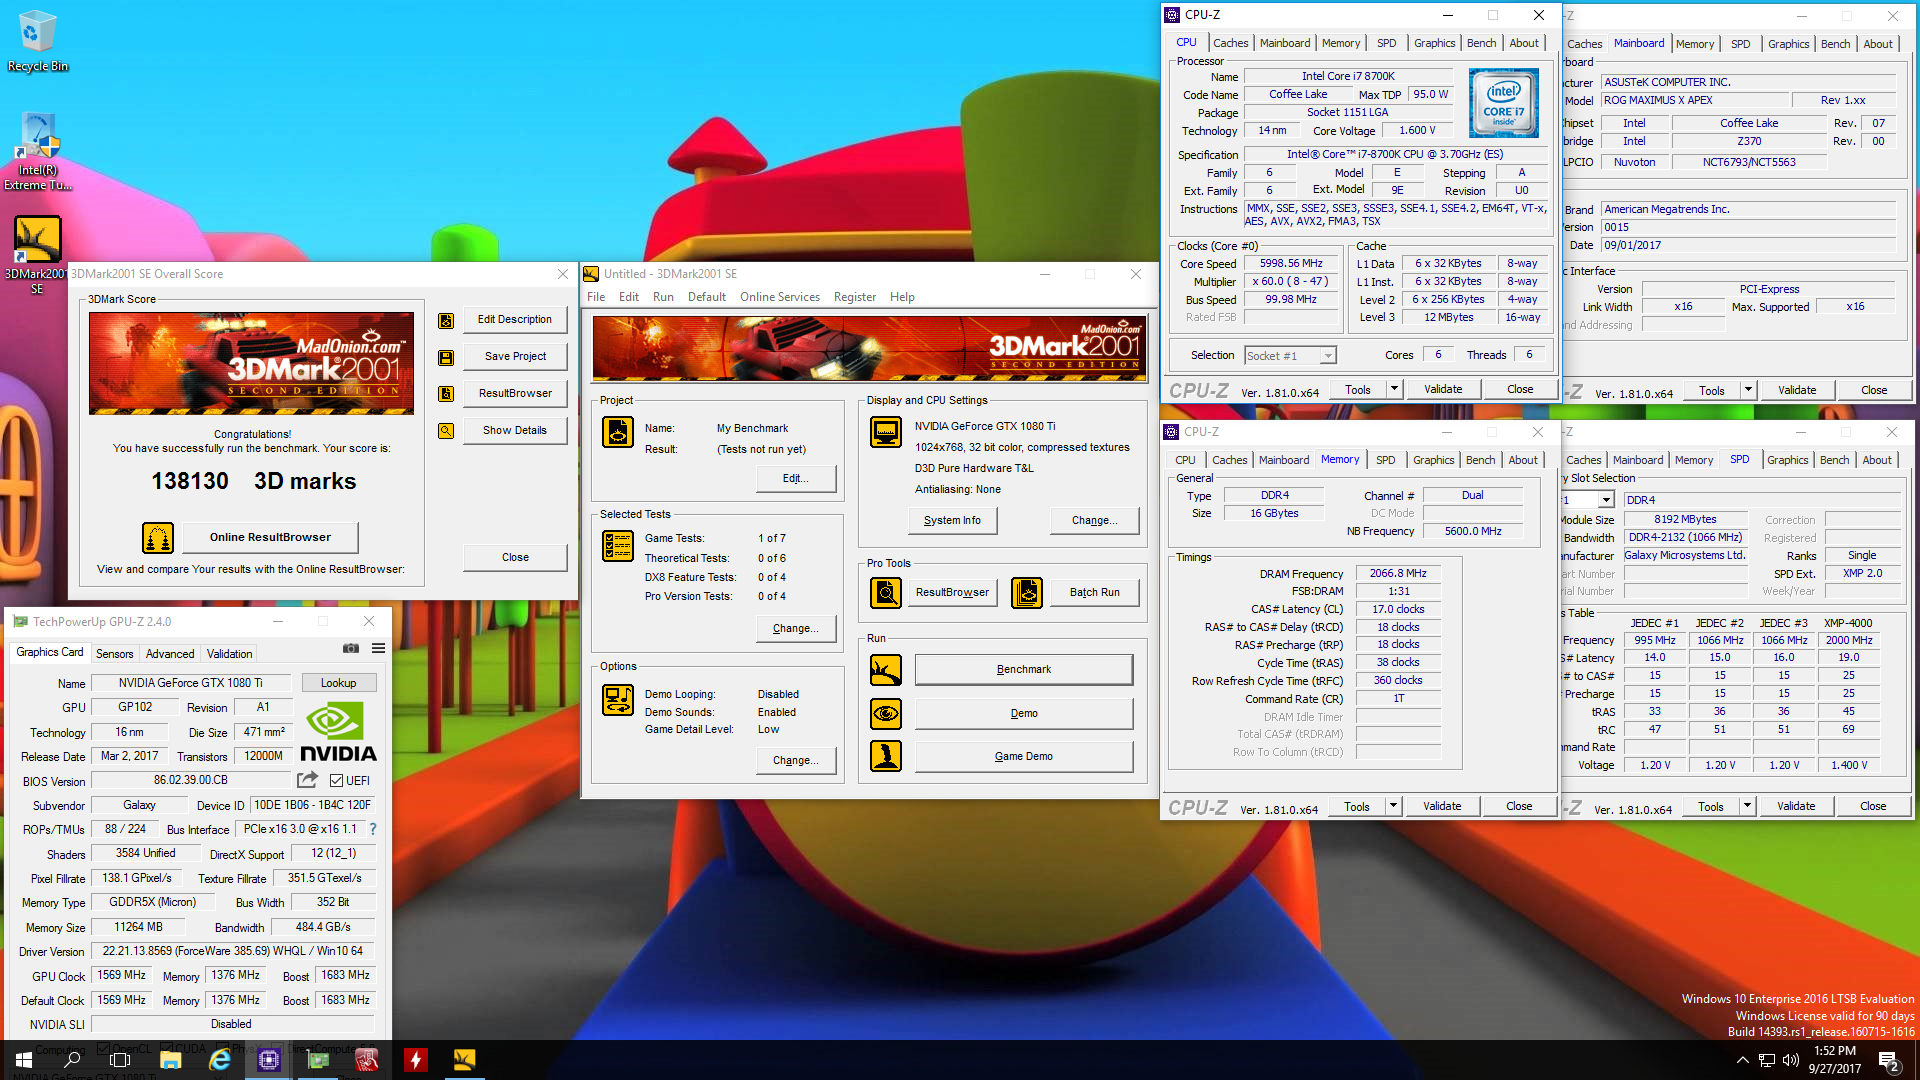Screen dimensions: 1920x1080
Task: Click the Options section icon in 3DMark2001
Action: click(x=618, y=700)
